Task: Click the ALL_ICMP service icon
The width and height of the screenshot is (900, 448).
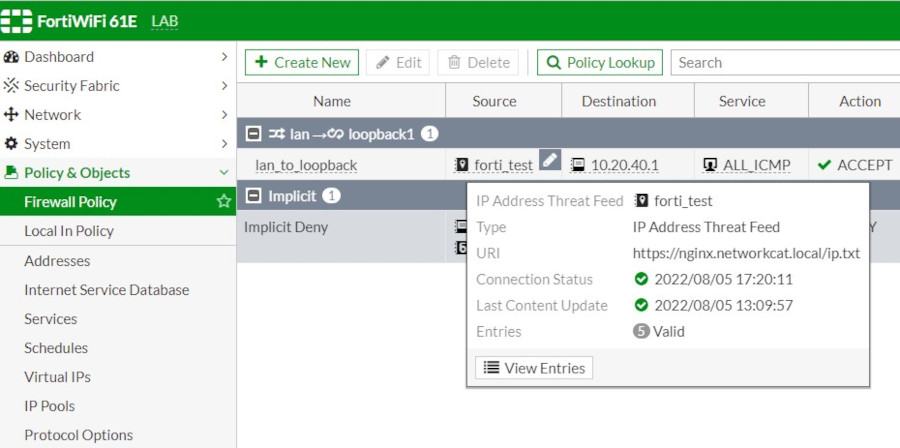Action: click(710, 165)
